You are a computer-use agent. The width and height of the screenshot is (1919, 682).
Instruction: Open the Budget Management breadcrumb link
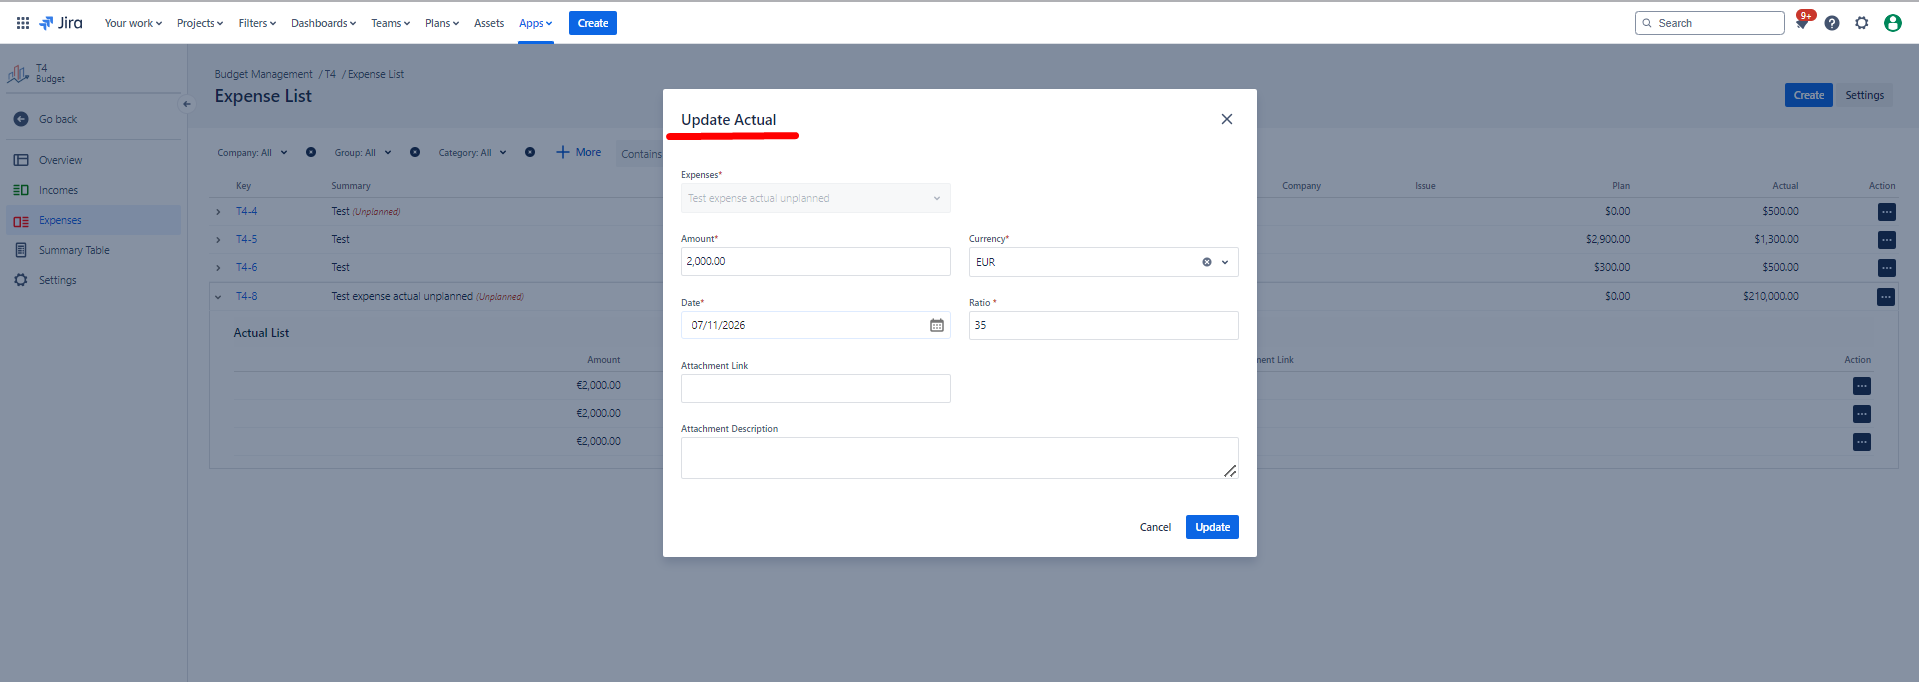coord(263,74)
